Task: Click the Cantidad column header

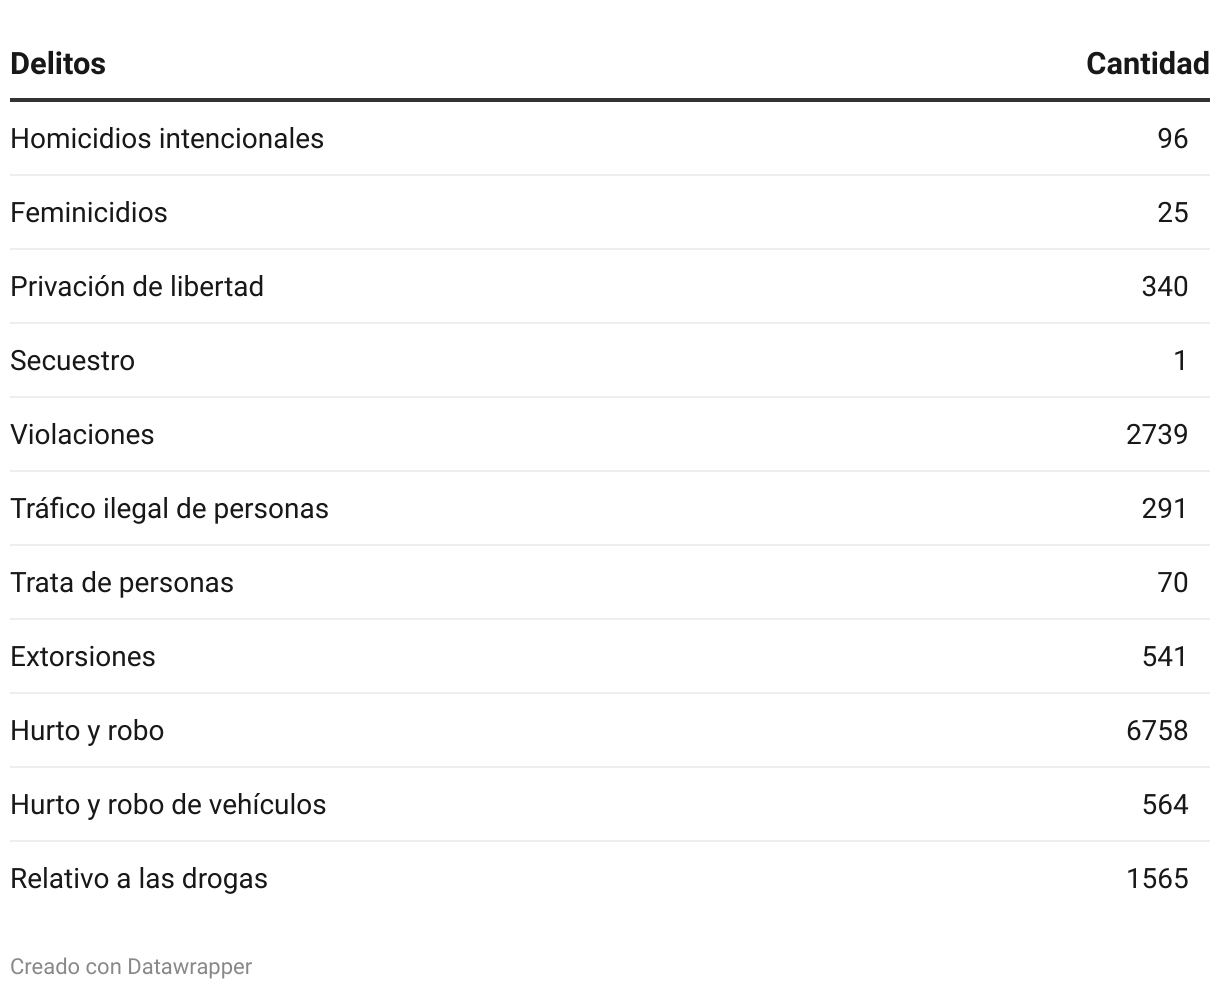Action: (x=1148, y=63)
